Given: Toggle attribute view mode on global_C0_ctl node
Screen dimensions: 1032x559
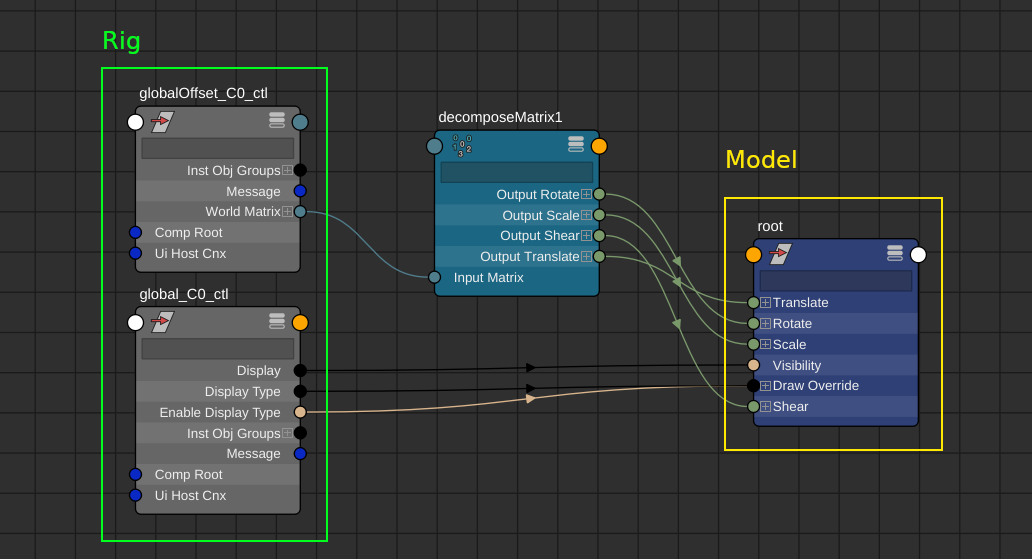Looking at the screenshot, I should click(277, 321).
